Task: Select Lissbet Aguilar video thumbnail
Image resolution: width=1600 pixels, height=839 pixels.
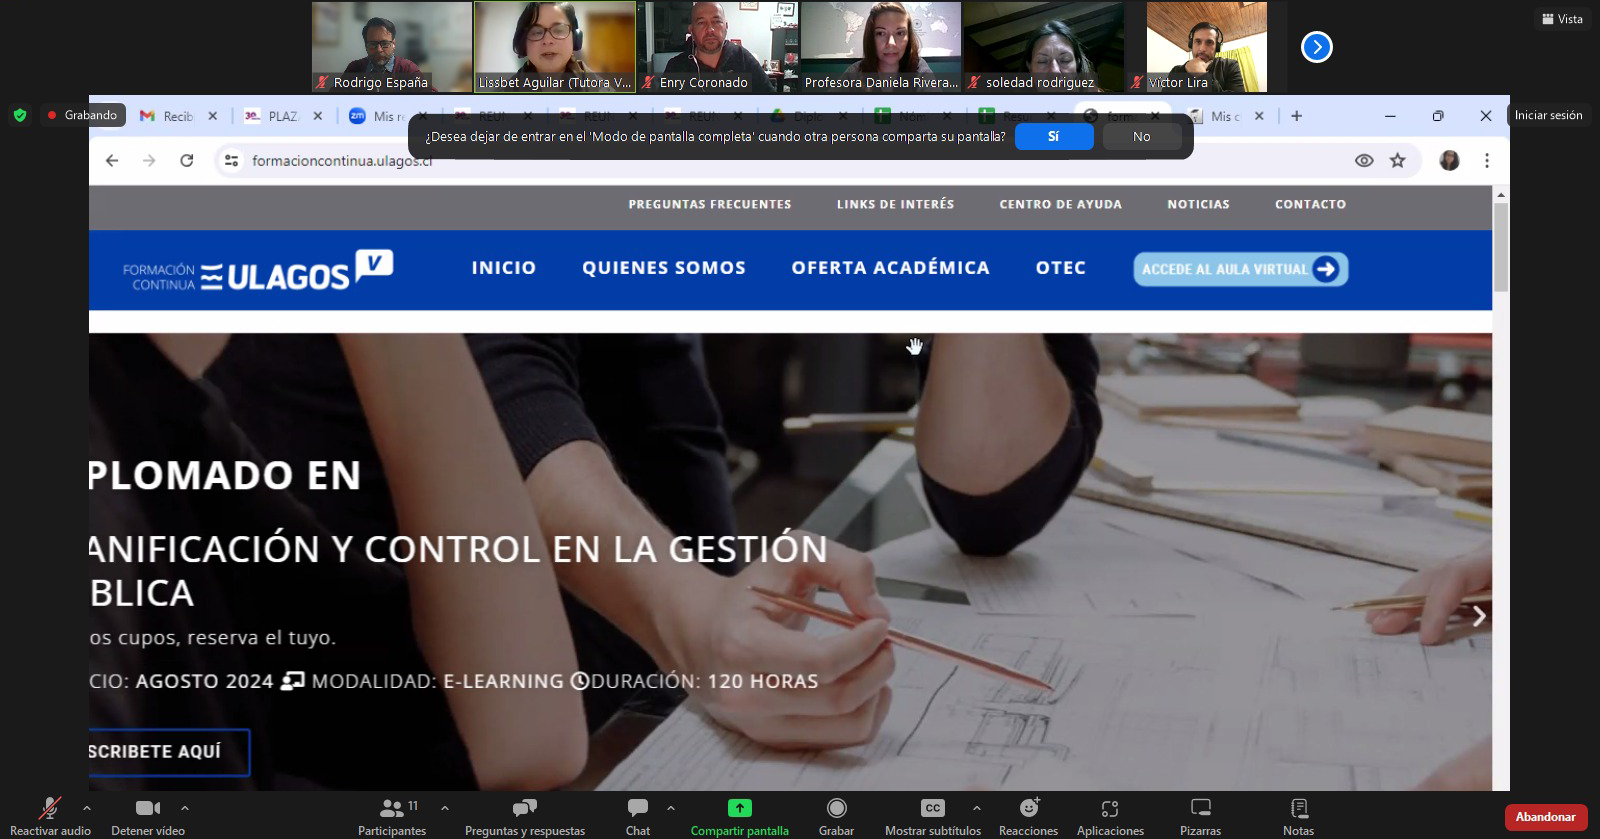Action: [555, 47]
